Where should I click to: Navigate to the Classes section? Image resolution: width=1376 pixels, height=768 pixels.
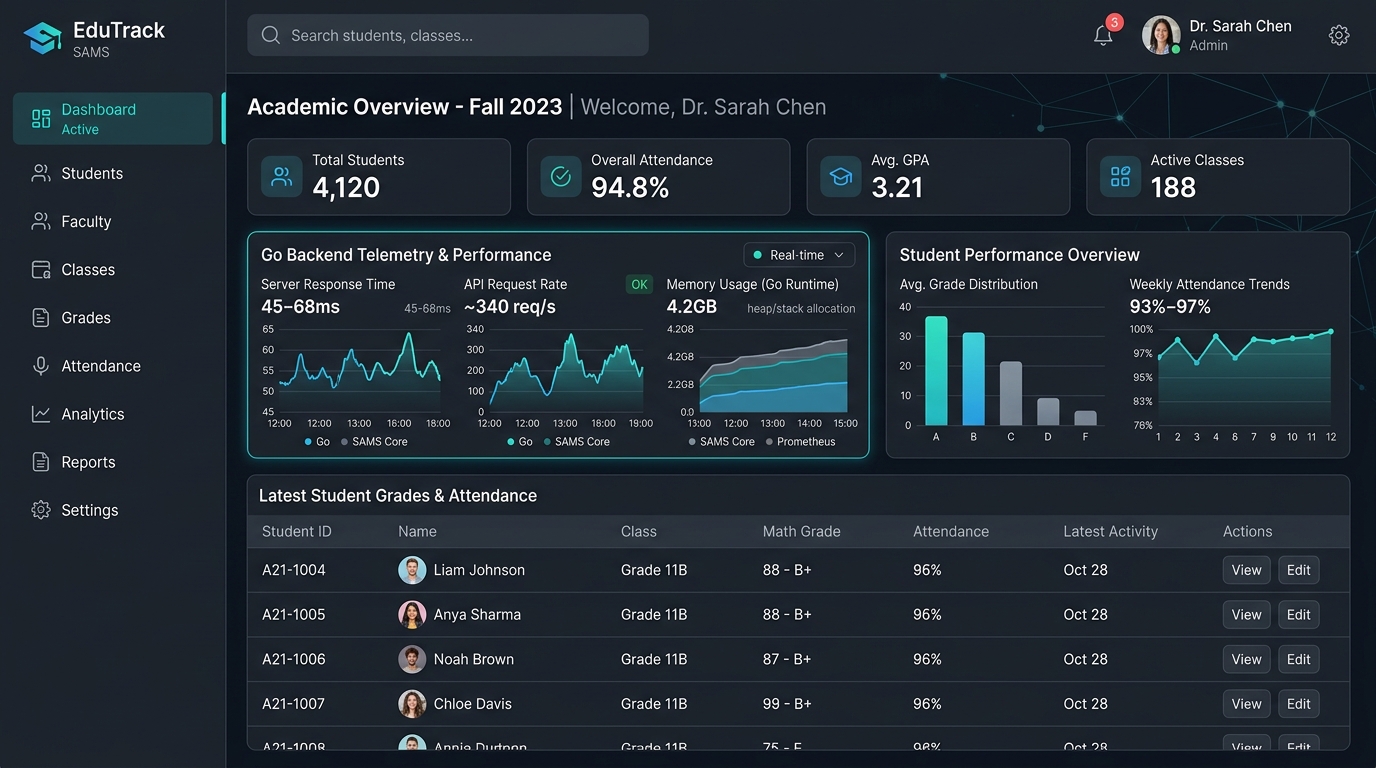113,269
